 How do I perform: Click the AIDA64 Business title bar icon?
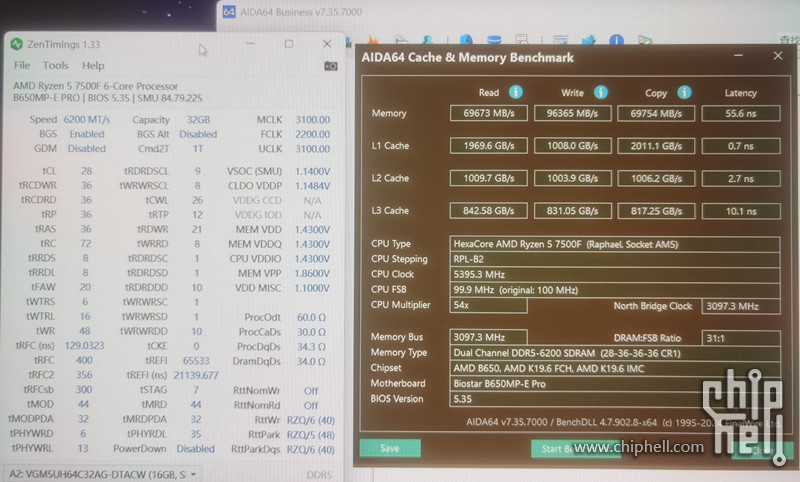[229, 12]
